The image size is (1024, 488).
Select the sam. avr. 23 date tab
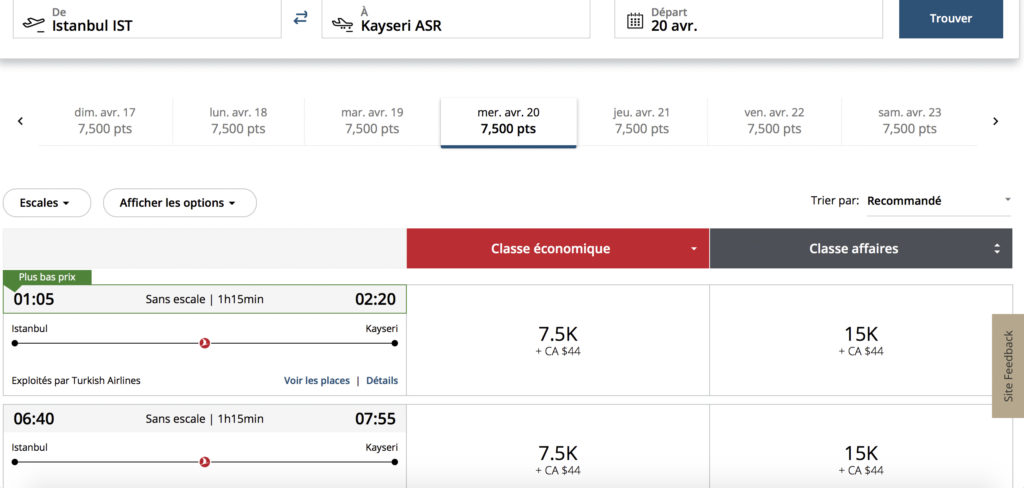point(910,121)
